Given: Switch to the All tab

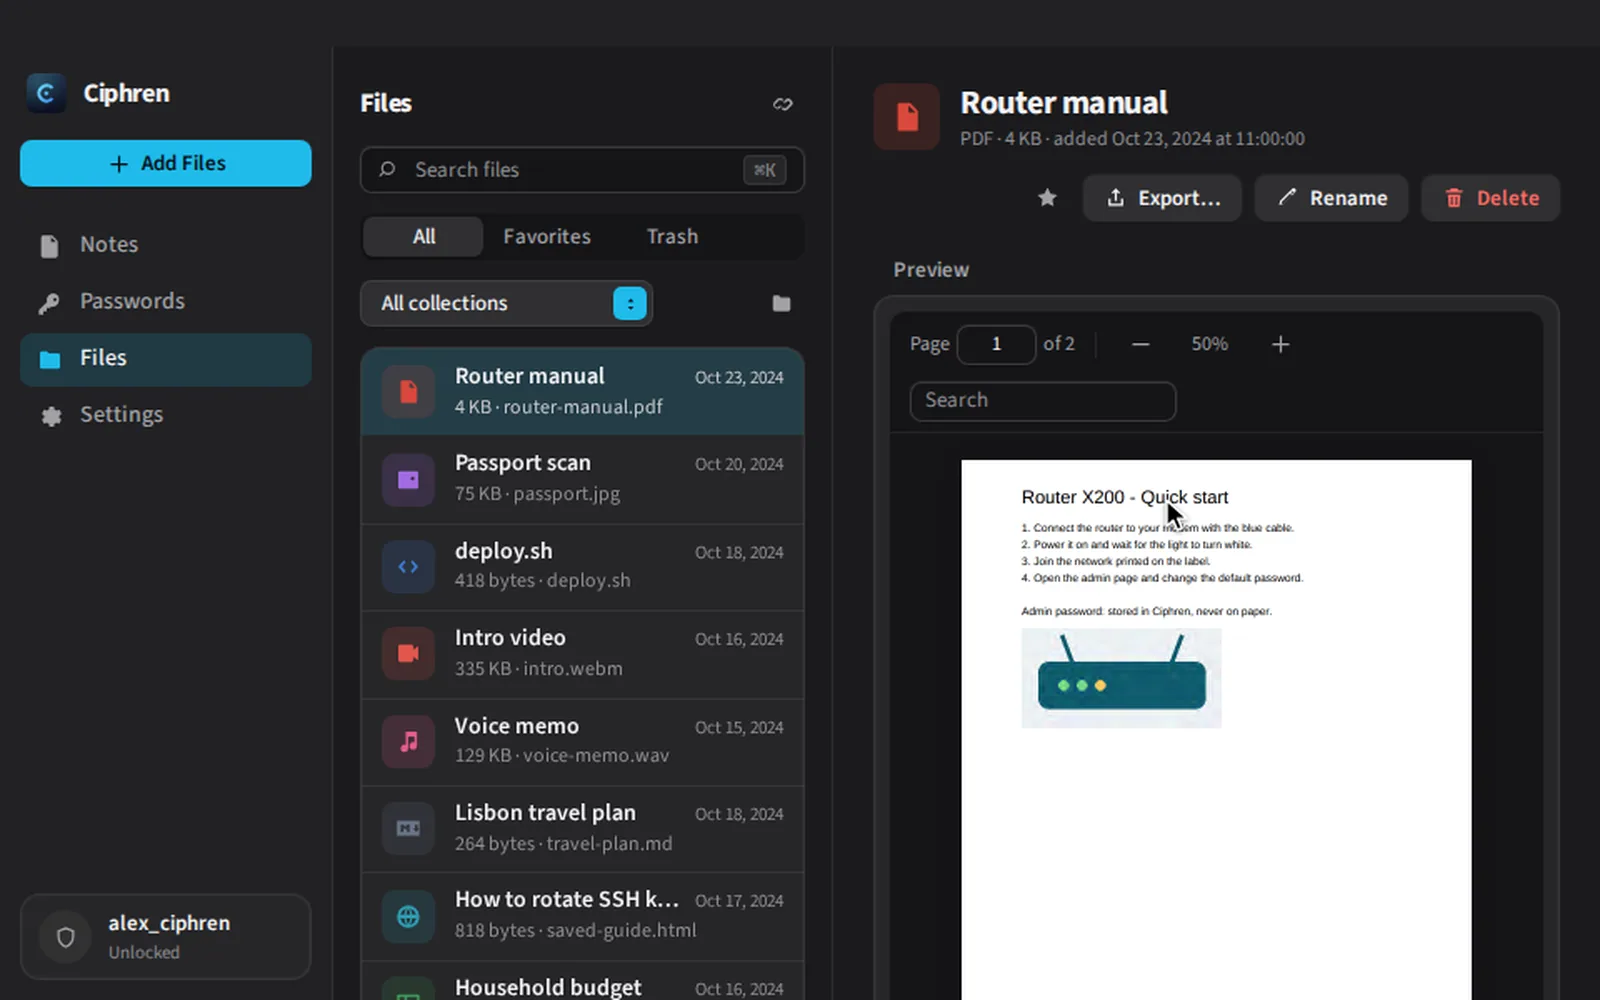Looking at the screenshot, I should (423, 237).
